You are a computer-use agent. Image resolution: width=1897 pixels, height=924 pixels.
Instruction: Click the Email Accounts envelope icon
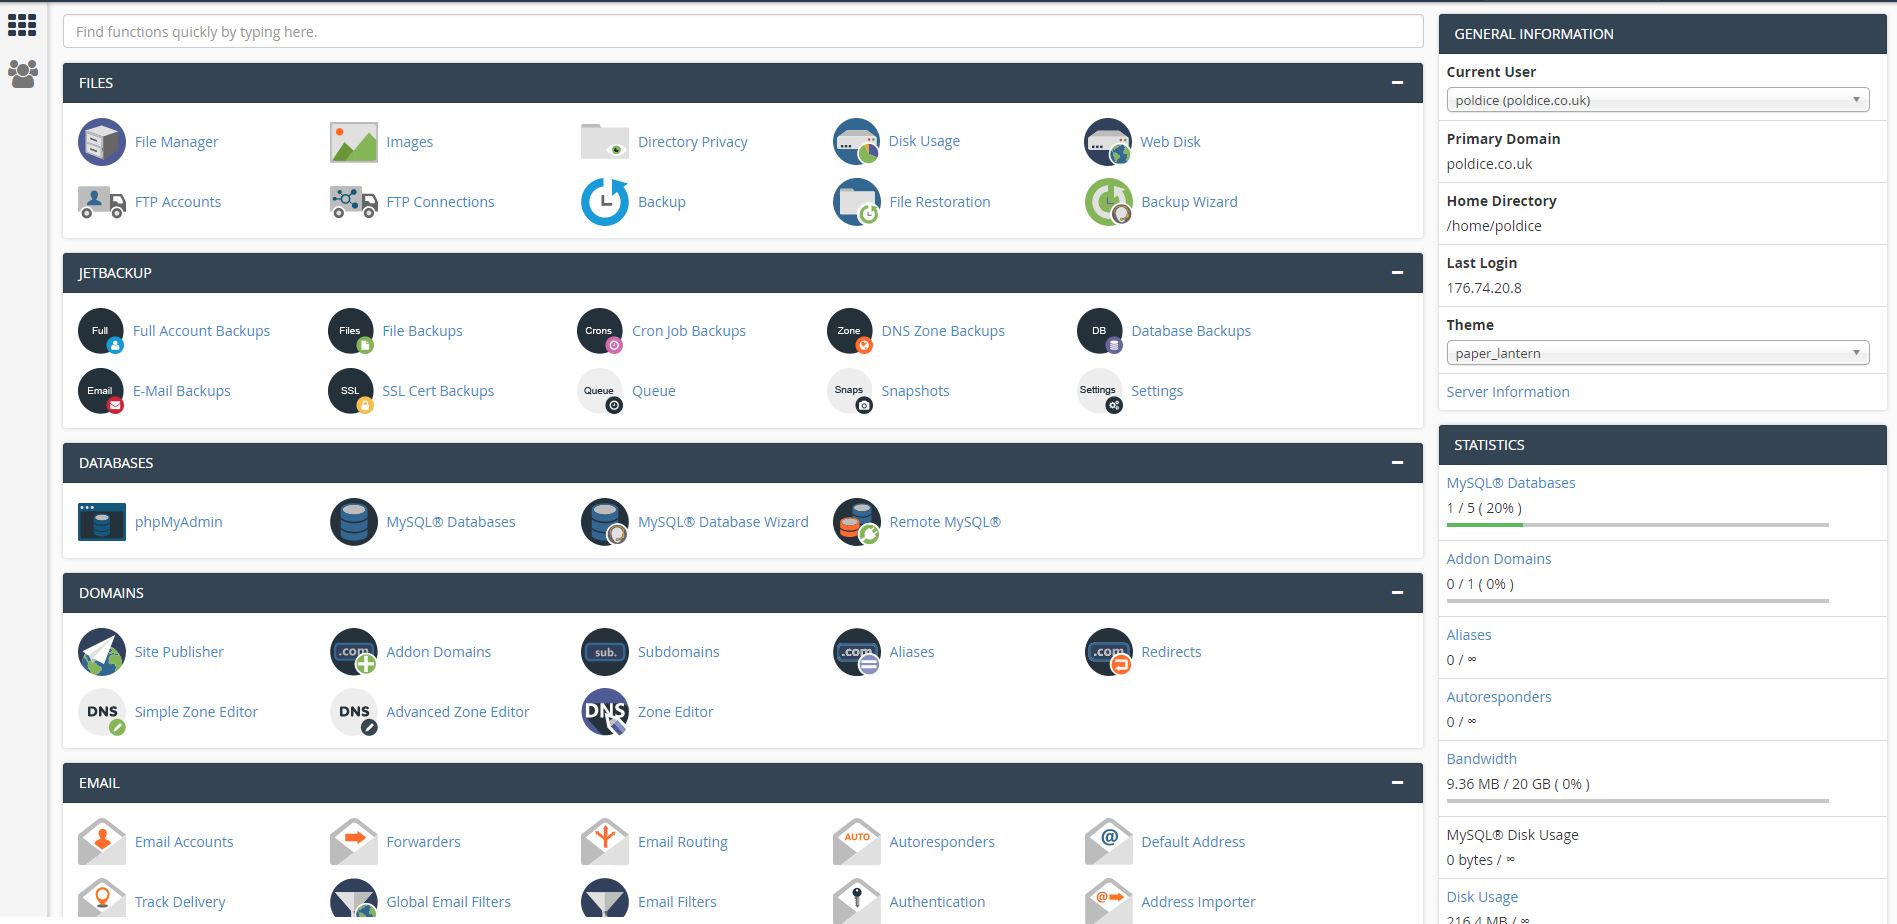[x=102, y=842]
